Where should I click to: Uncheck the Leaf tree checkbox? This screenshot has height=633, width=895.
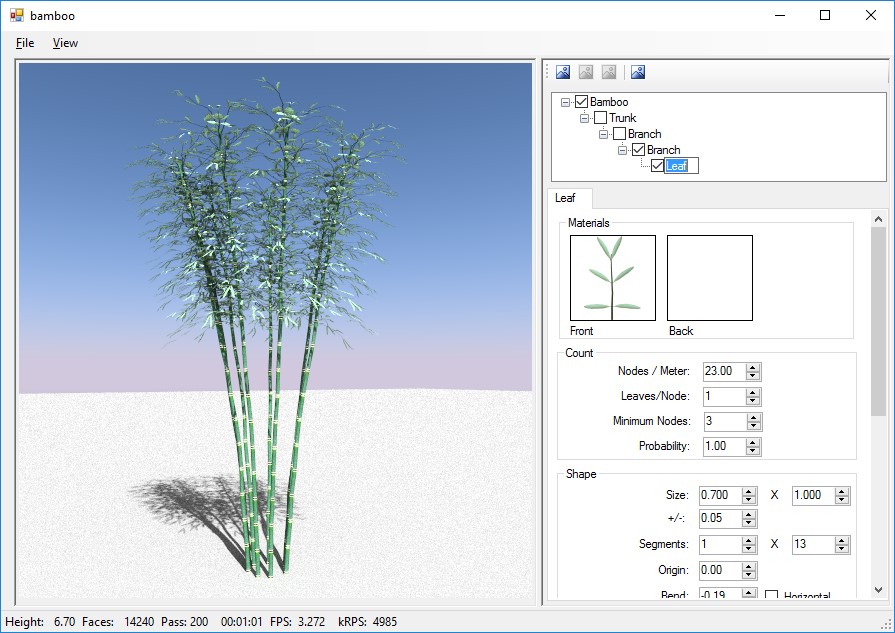(x=657, y=166)
